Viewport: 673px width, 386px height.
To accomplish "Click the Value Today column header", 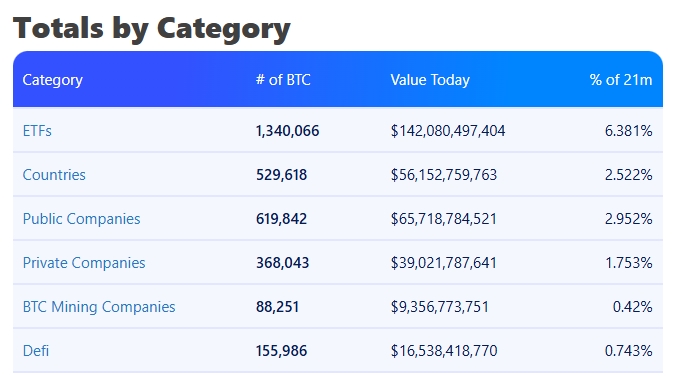I will click(x=430, y=80).
